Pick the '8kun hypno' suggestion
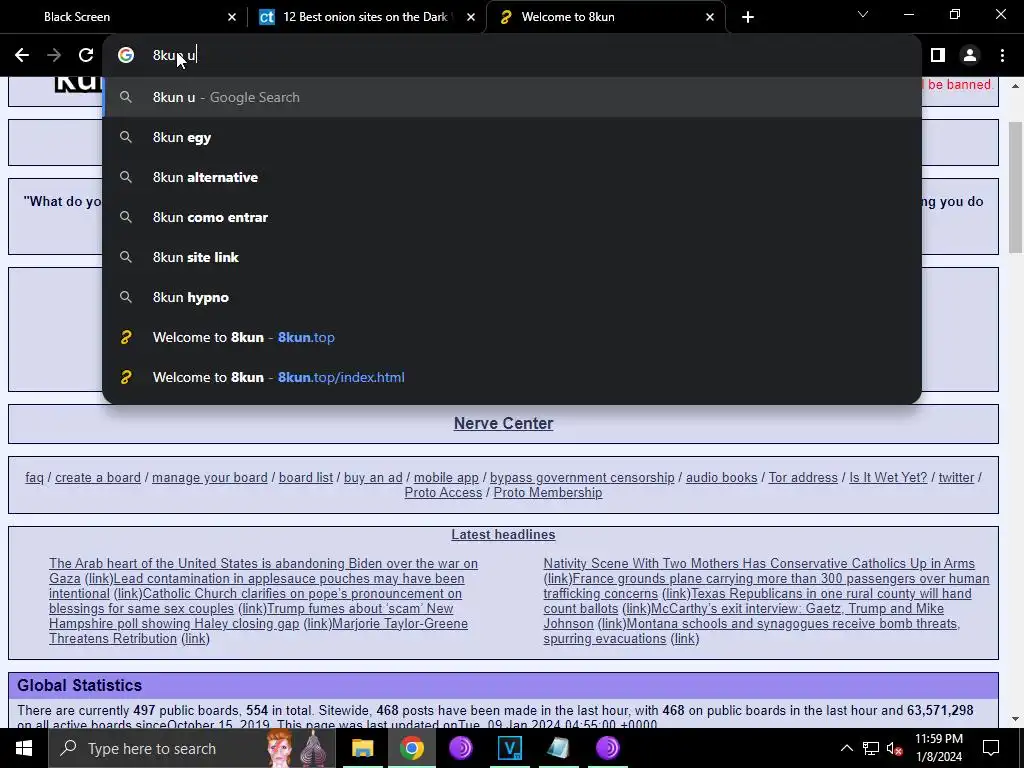Viewport: 1024px width, 768px height. point(512,297)
